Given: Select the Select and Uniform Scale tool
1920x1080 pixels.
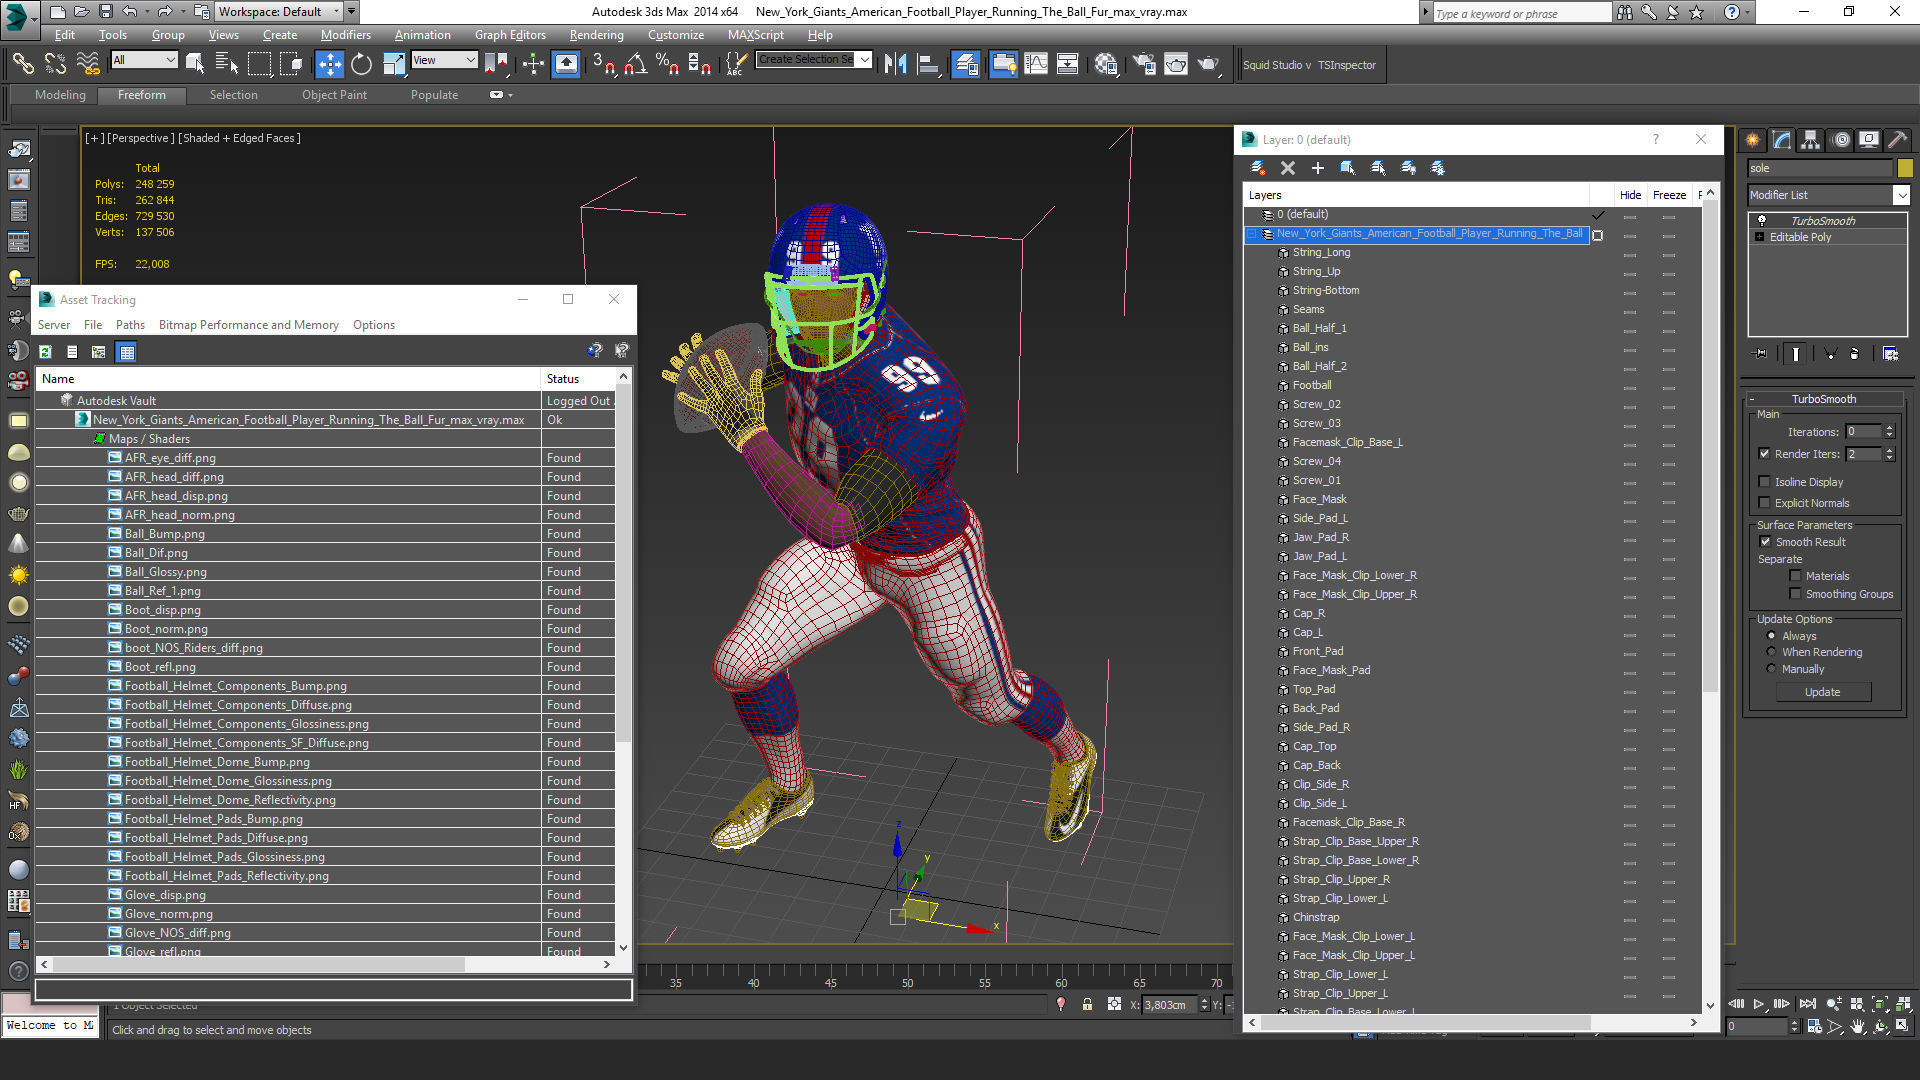Looking at the screenshot, I should (x=394, y=65).
